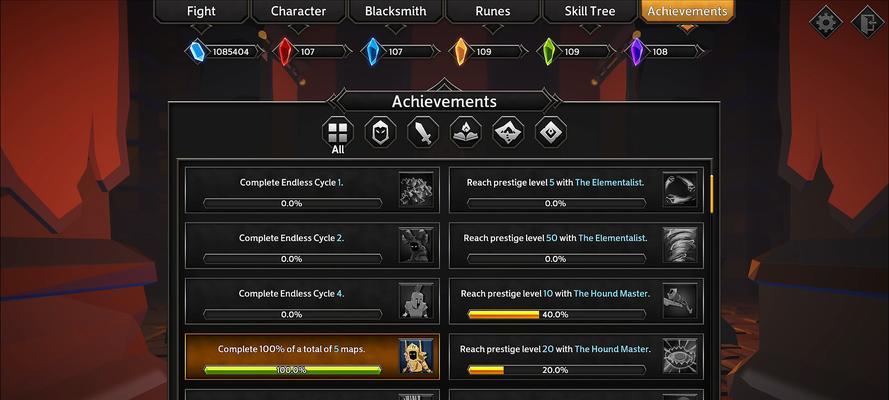Click the red crystal resource icon
Screen dimensions: 889x400
click(285, 52)
